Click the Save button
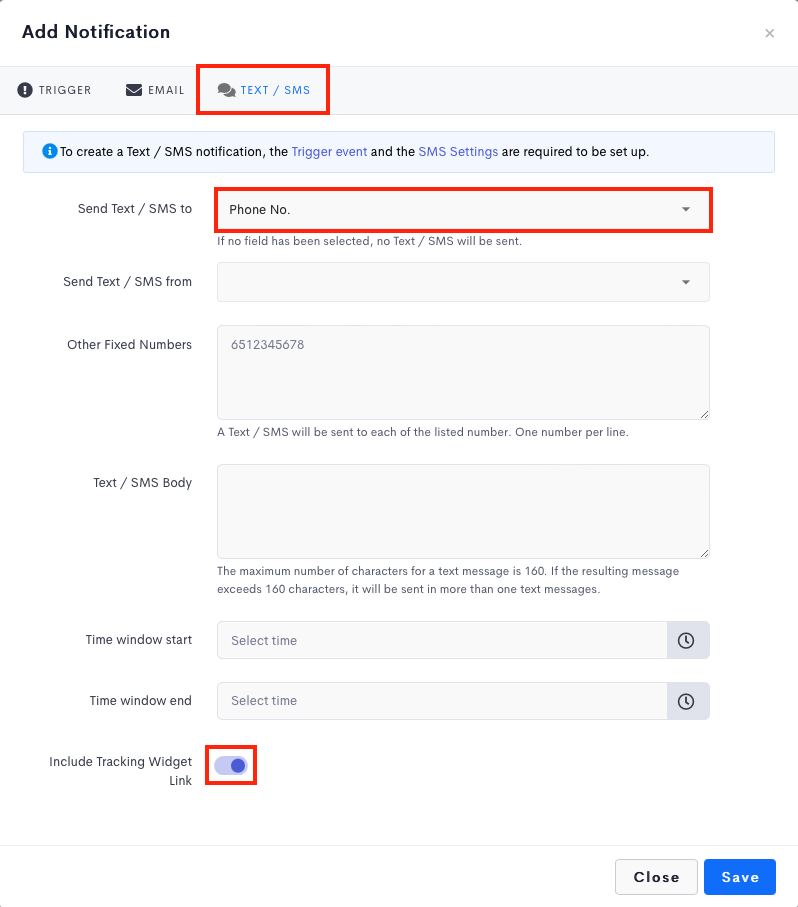 (x=740, y=877)
